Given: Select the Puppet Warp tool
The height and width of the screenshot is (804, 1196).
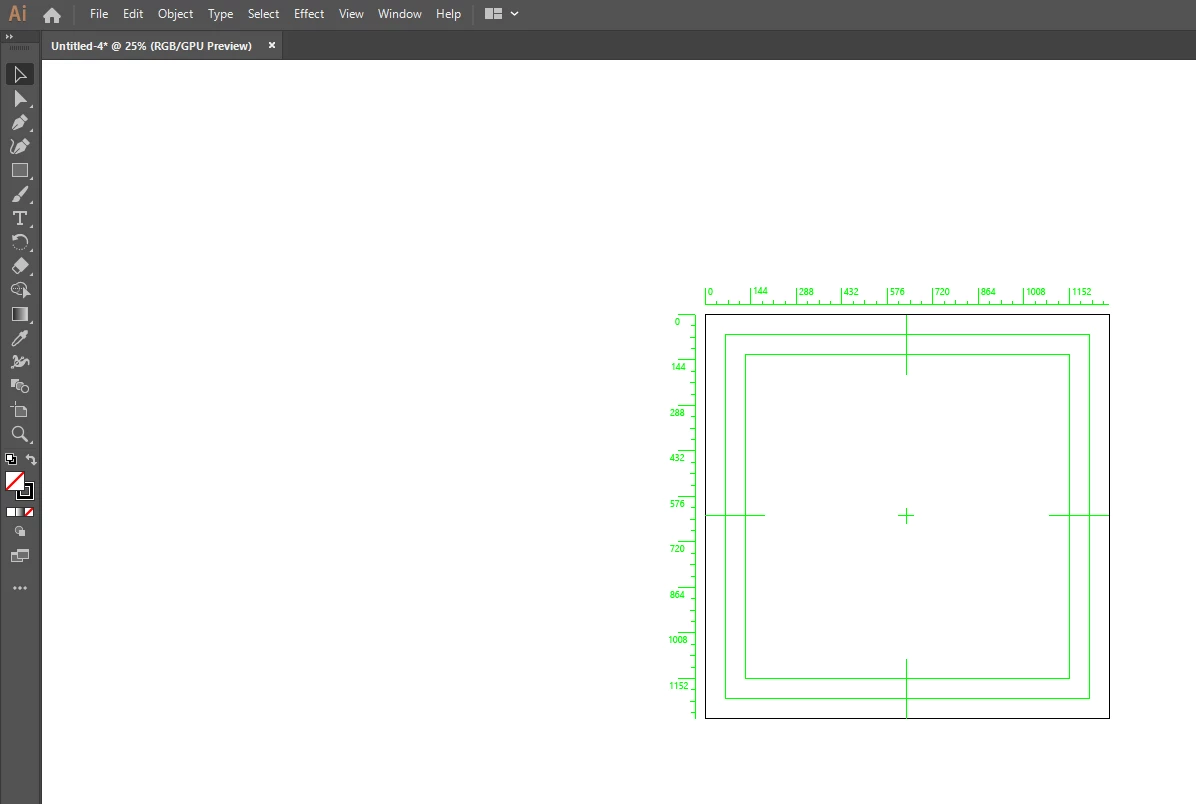Looking at the screenshot, I should [20, 362].
